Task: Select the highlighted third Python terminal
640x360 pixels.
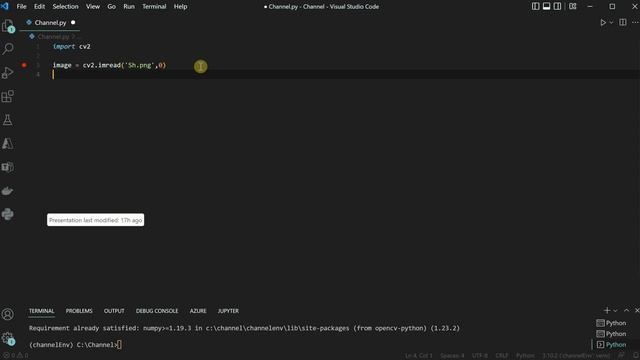Action: [x=611, y=345]
